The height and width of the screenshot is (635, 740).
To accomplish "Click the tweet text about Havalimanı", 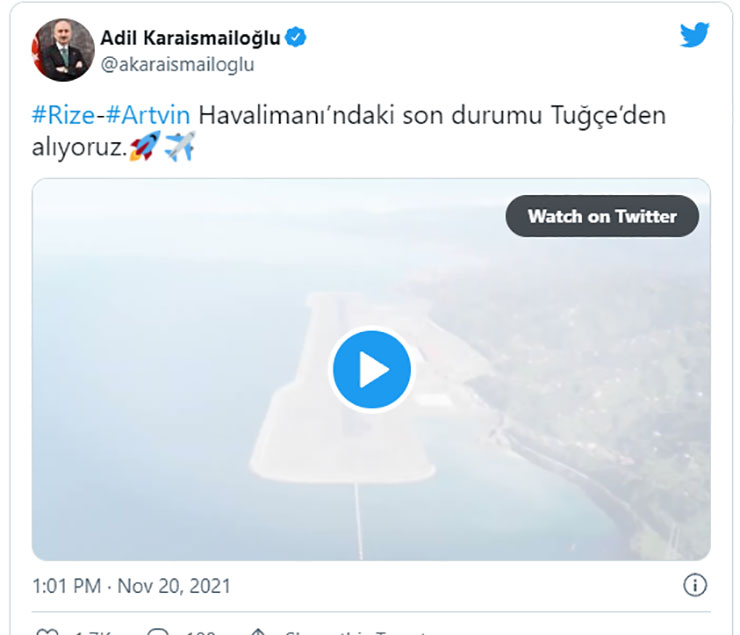I will click(349, 131).
